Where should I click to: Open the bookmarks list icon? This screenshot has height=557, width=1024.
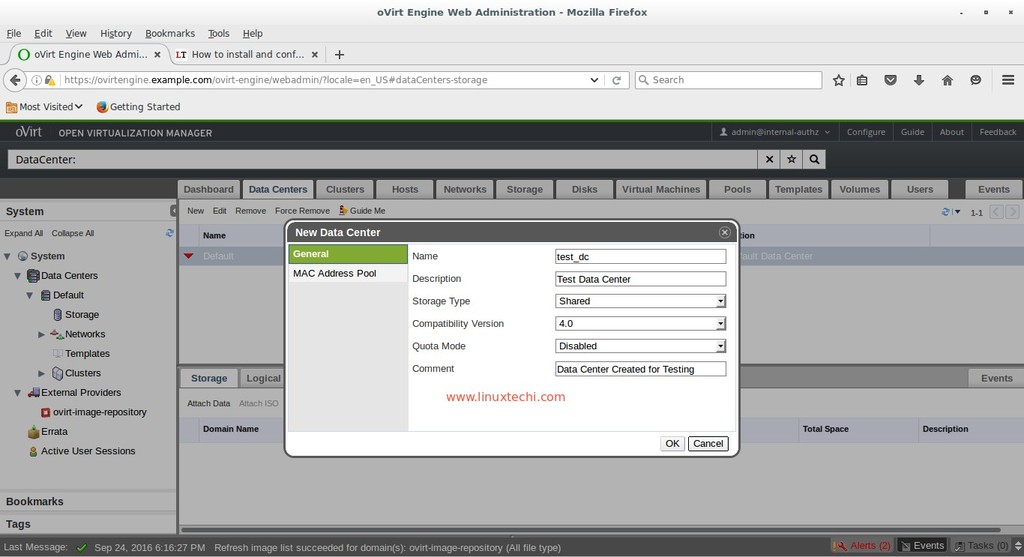coord(862,80)
